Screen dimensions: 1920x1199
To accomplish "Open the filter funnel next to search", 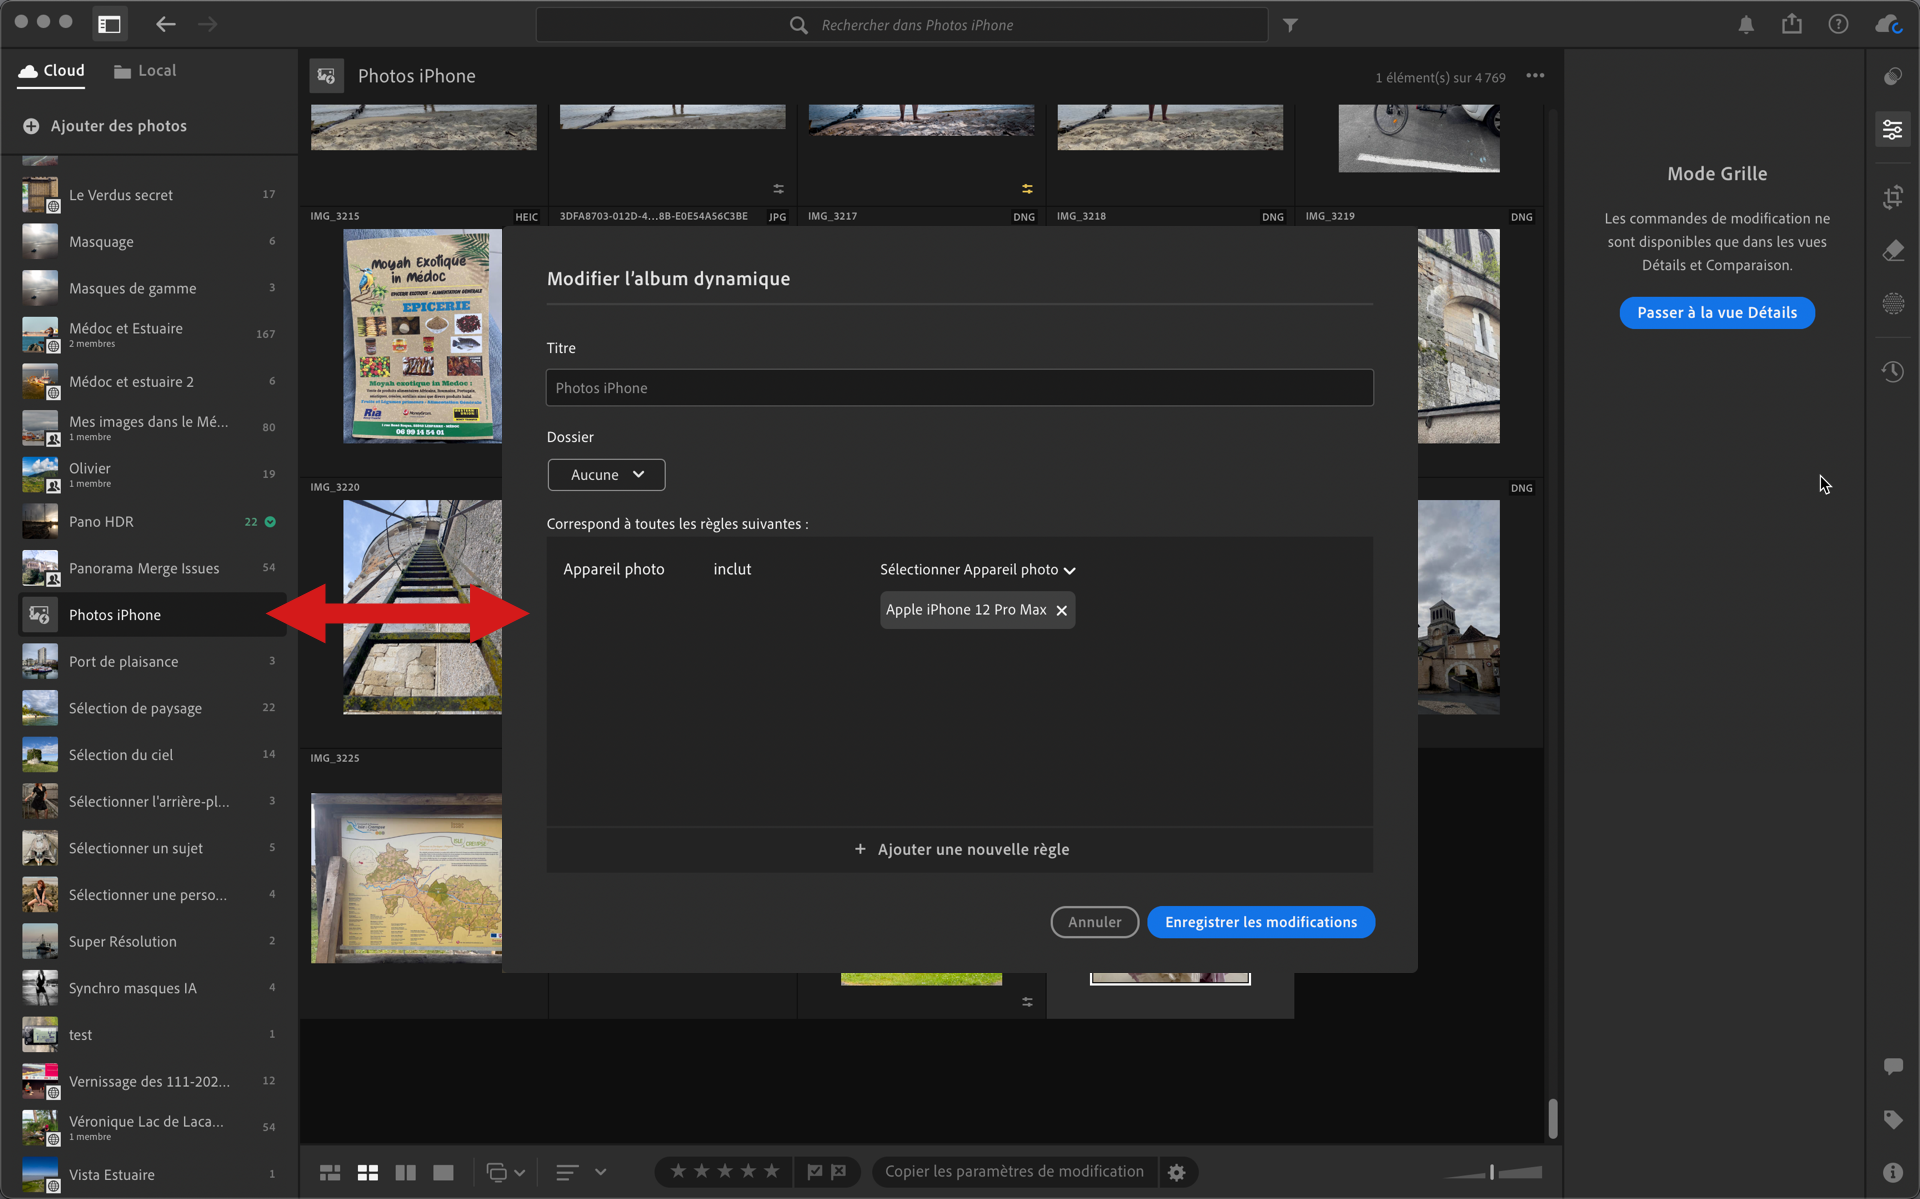I will click(x=1290, y=25).
